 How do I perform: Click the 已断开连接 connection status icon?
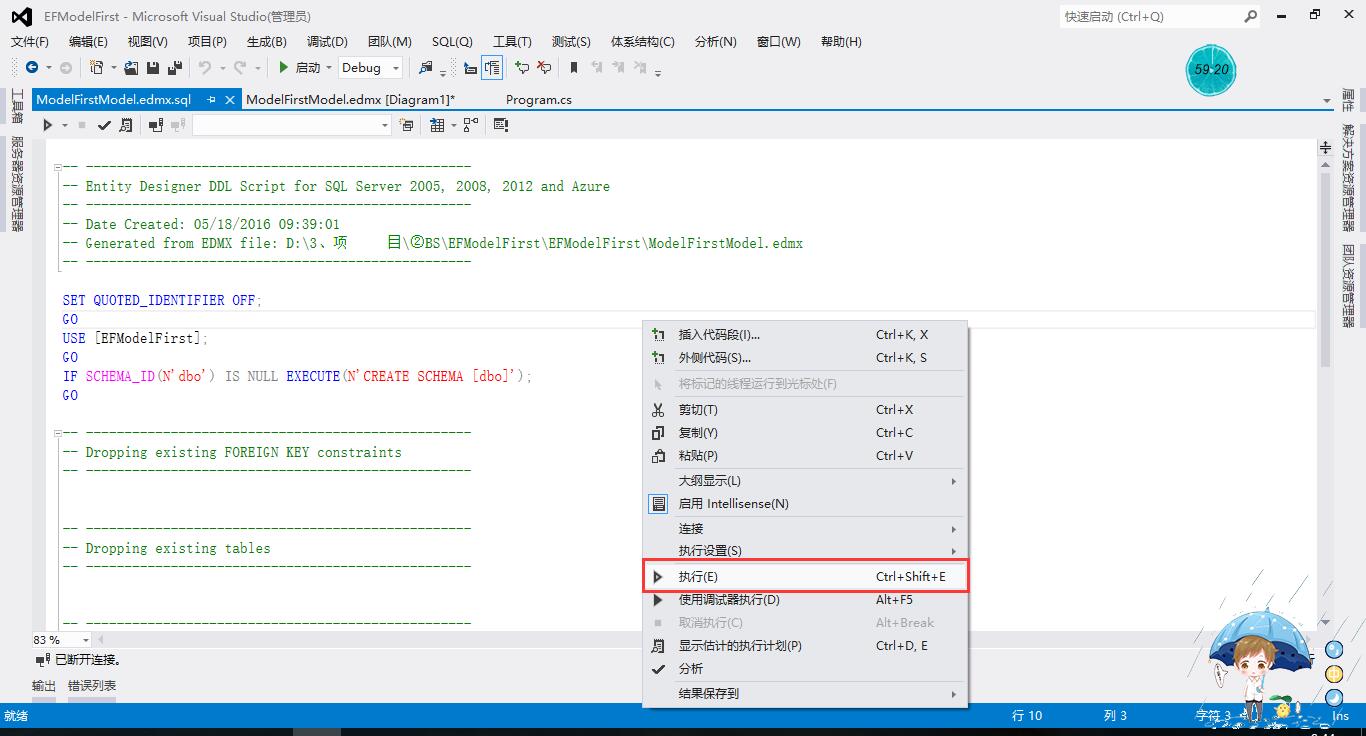(x=42, y=661)
